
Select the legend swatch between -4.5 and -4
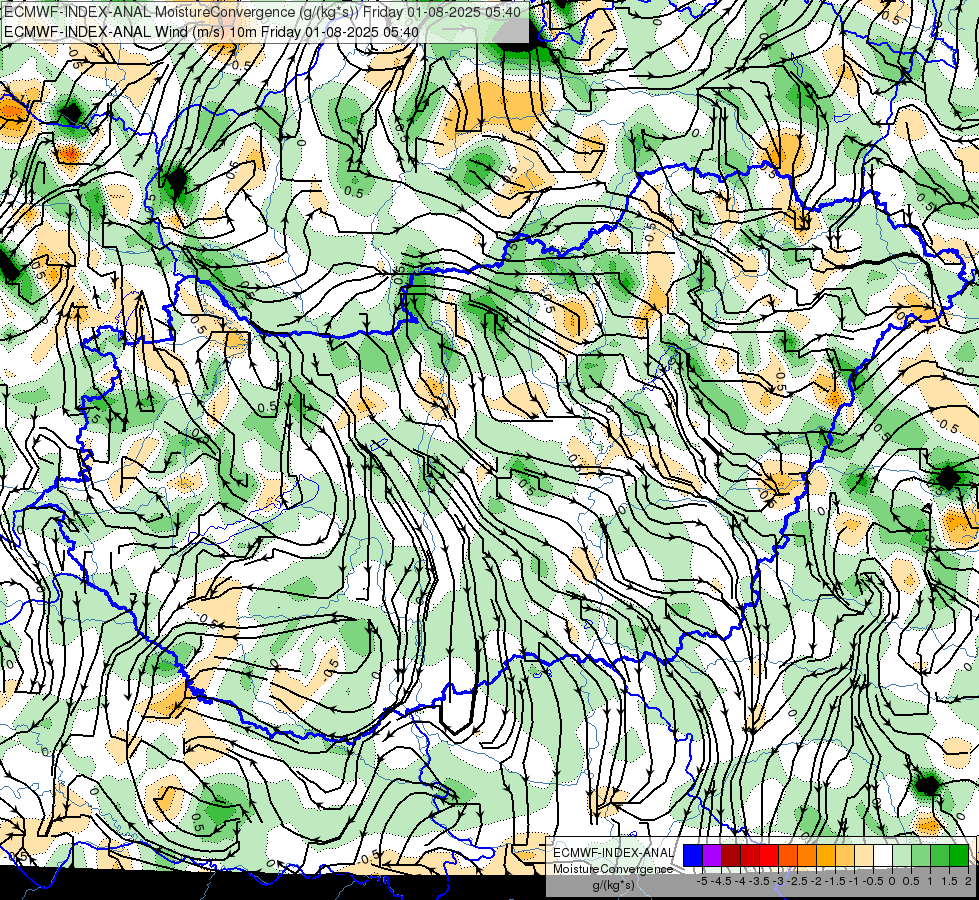[731, 855]
